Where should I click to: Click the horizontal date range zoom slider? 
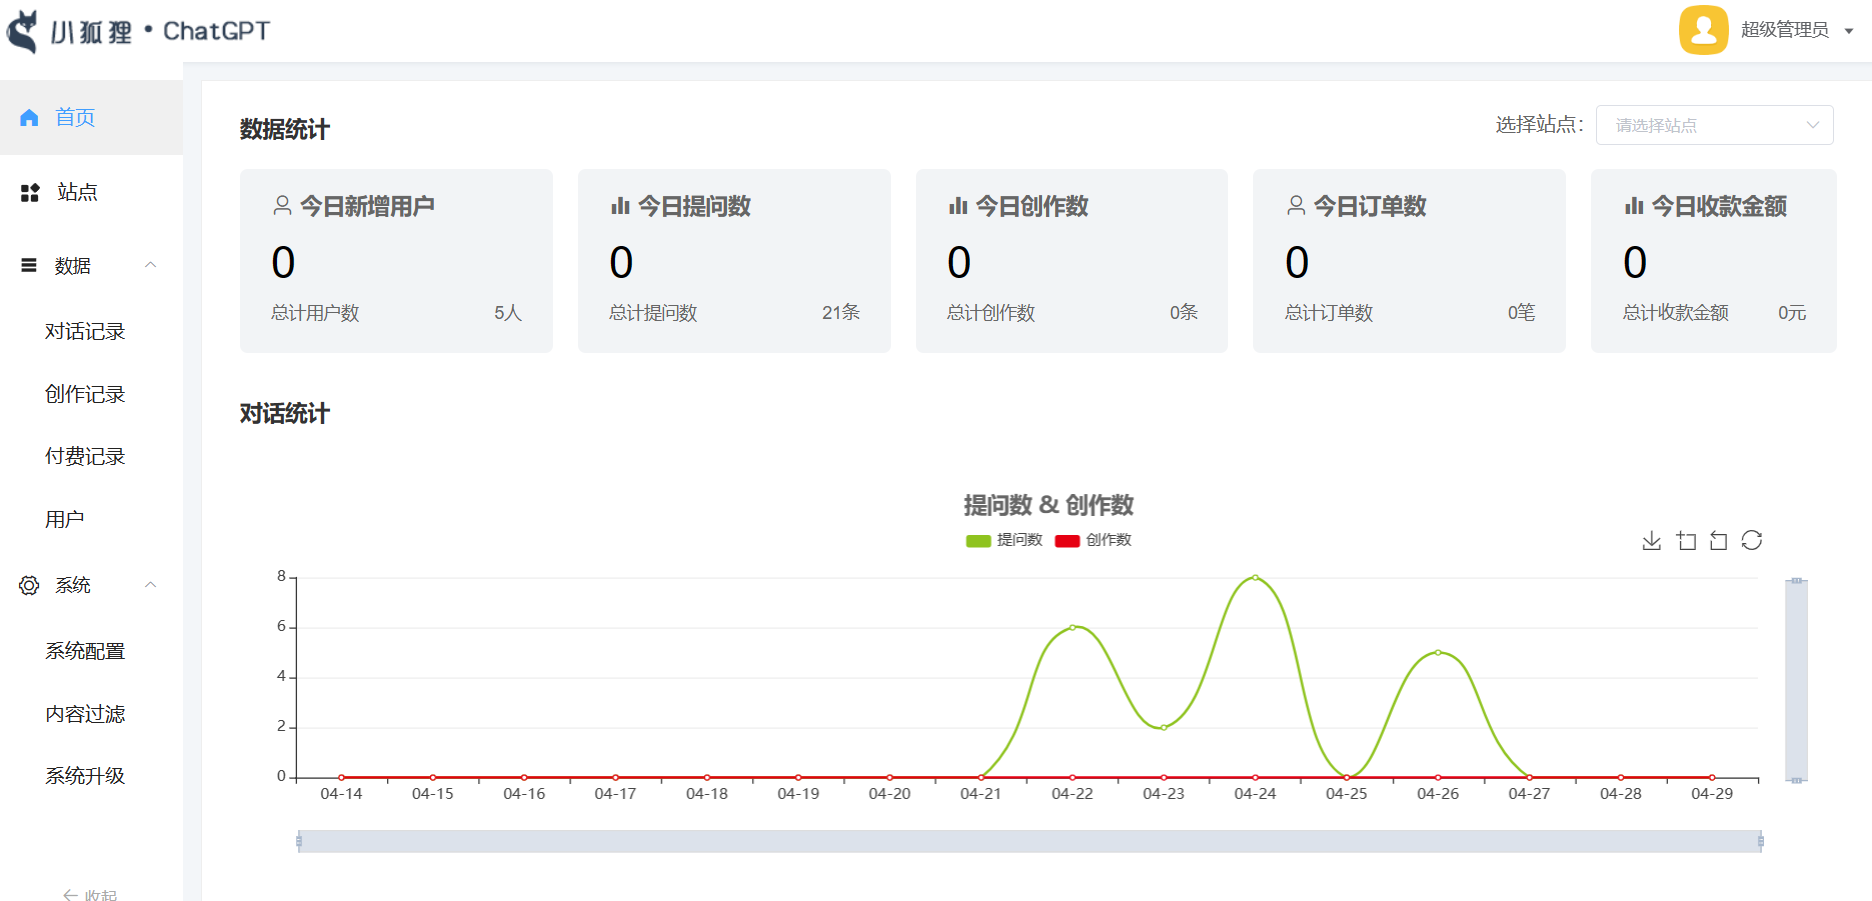tap(1029, 842)
